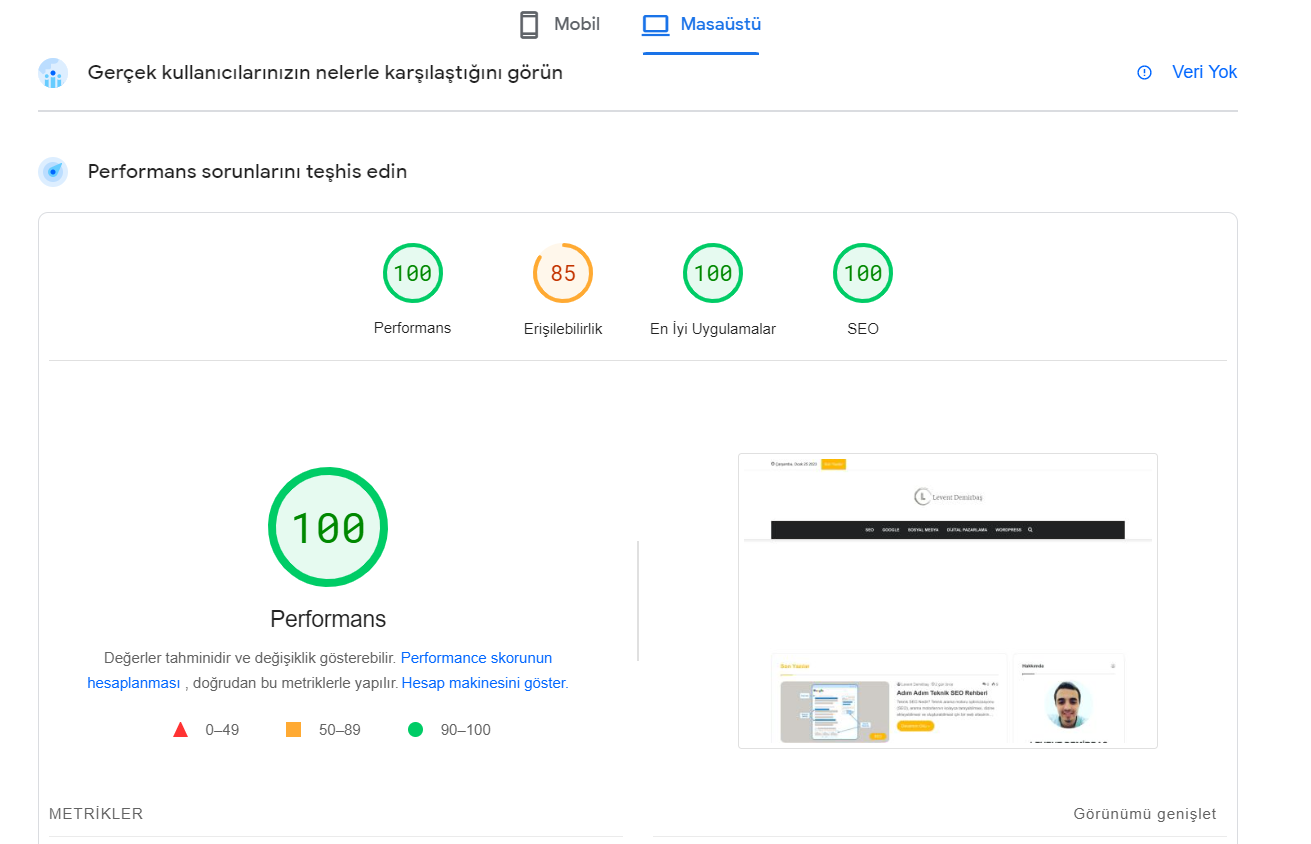Image resolution: width=1311 pixels, height=844 pixels.
Task: Click Gerçek kullanıcılarınızın nelerle karşılaştığını görün text
Action: (325, 73)
